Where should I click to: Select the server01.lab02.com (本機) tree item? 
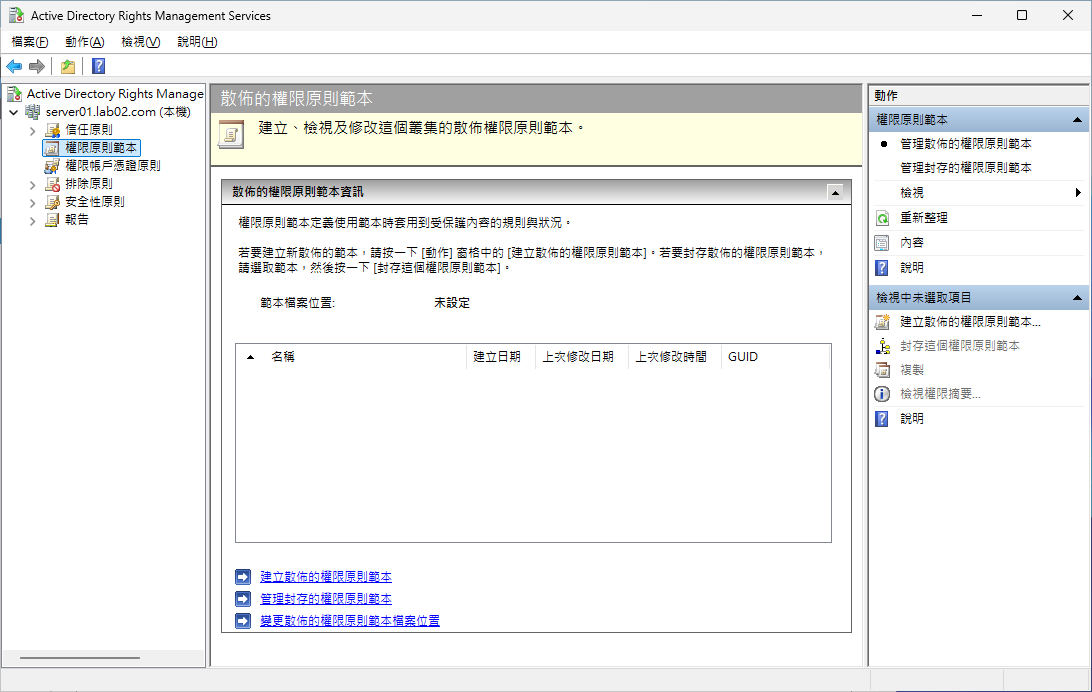point(118,111)
